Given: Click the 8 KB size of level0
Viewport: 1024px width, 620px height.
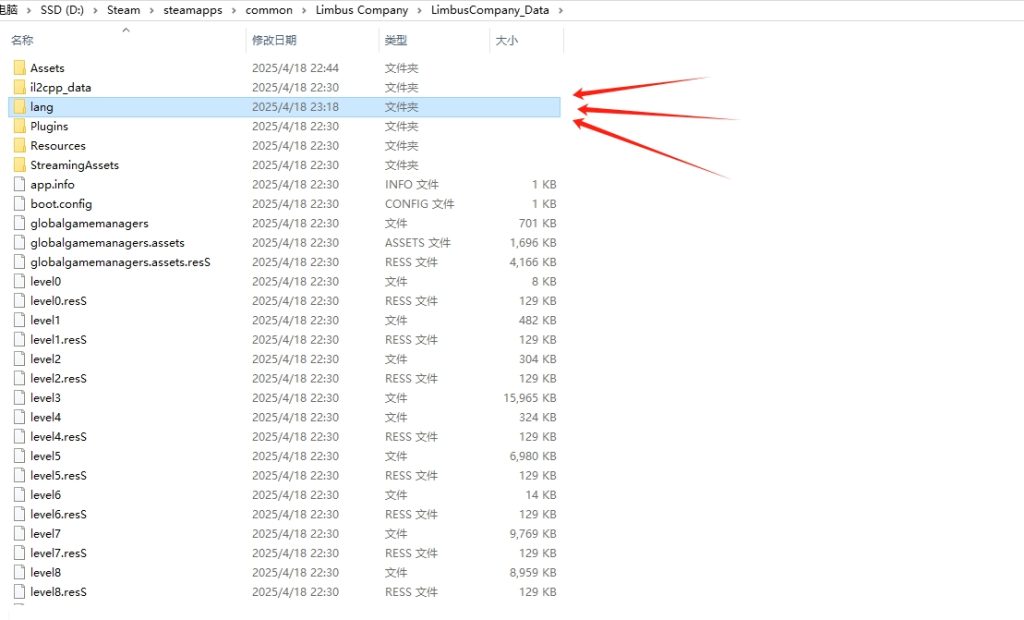Looking at the screenshot, I should [543, 282].
